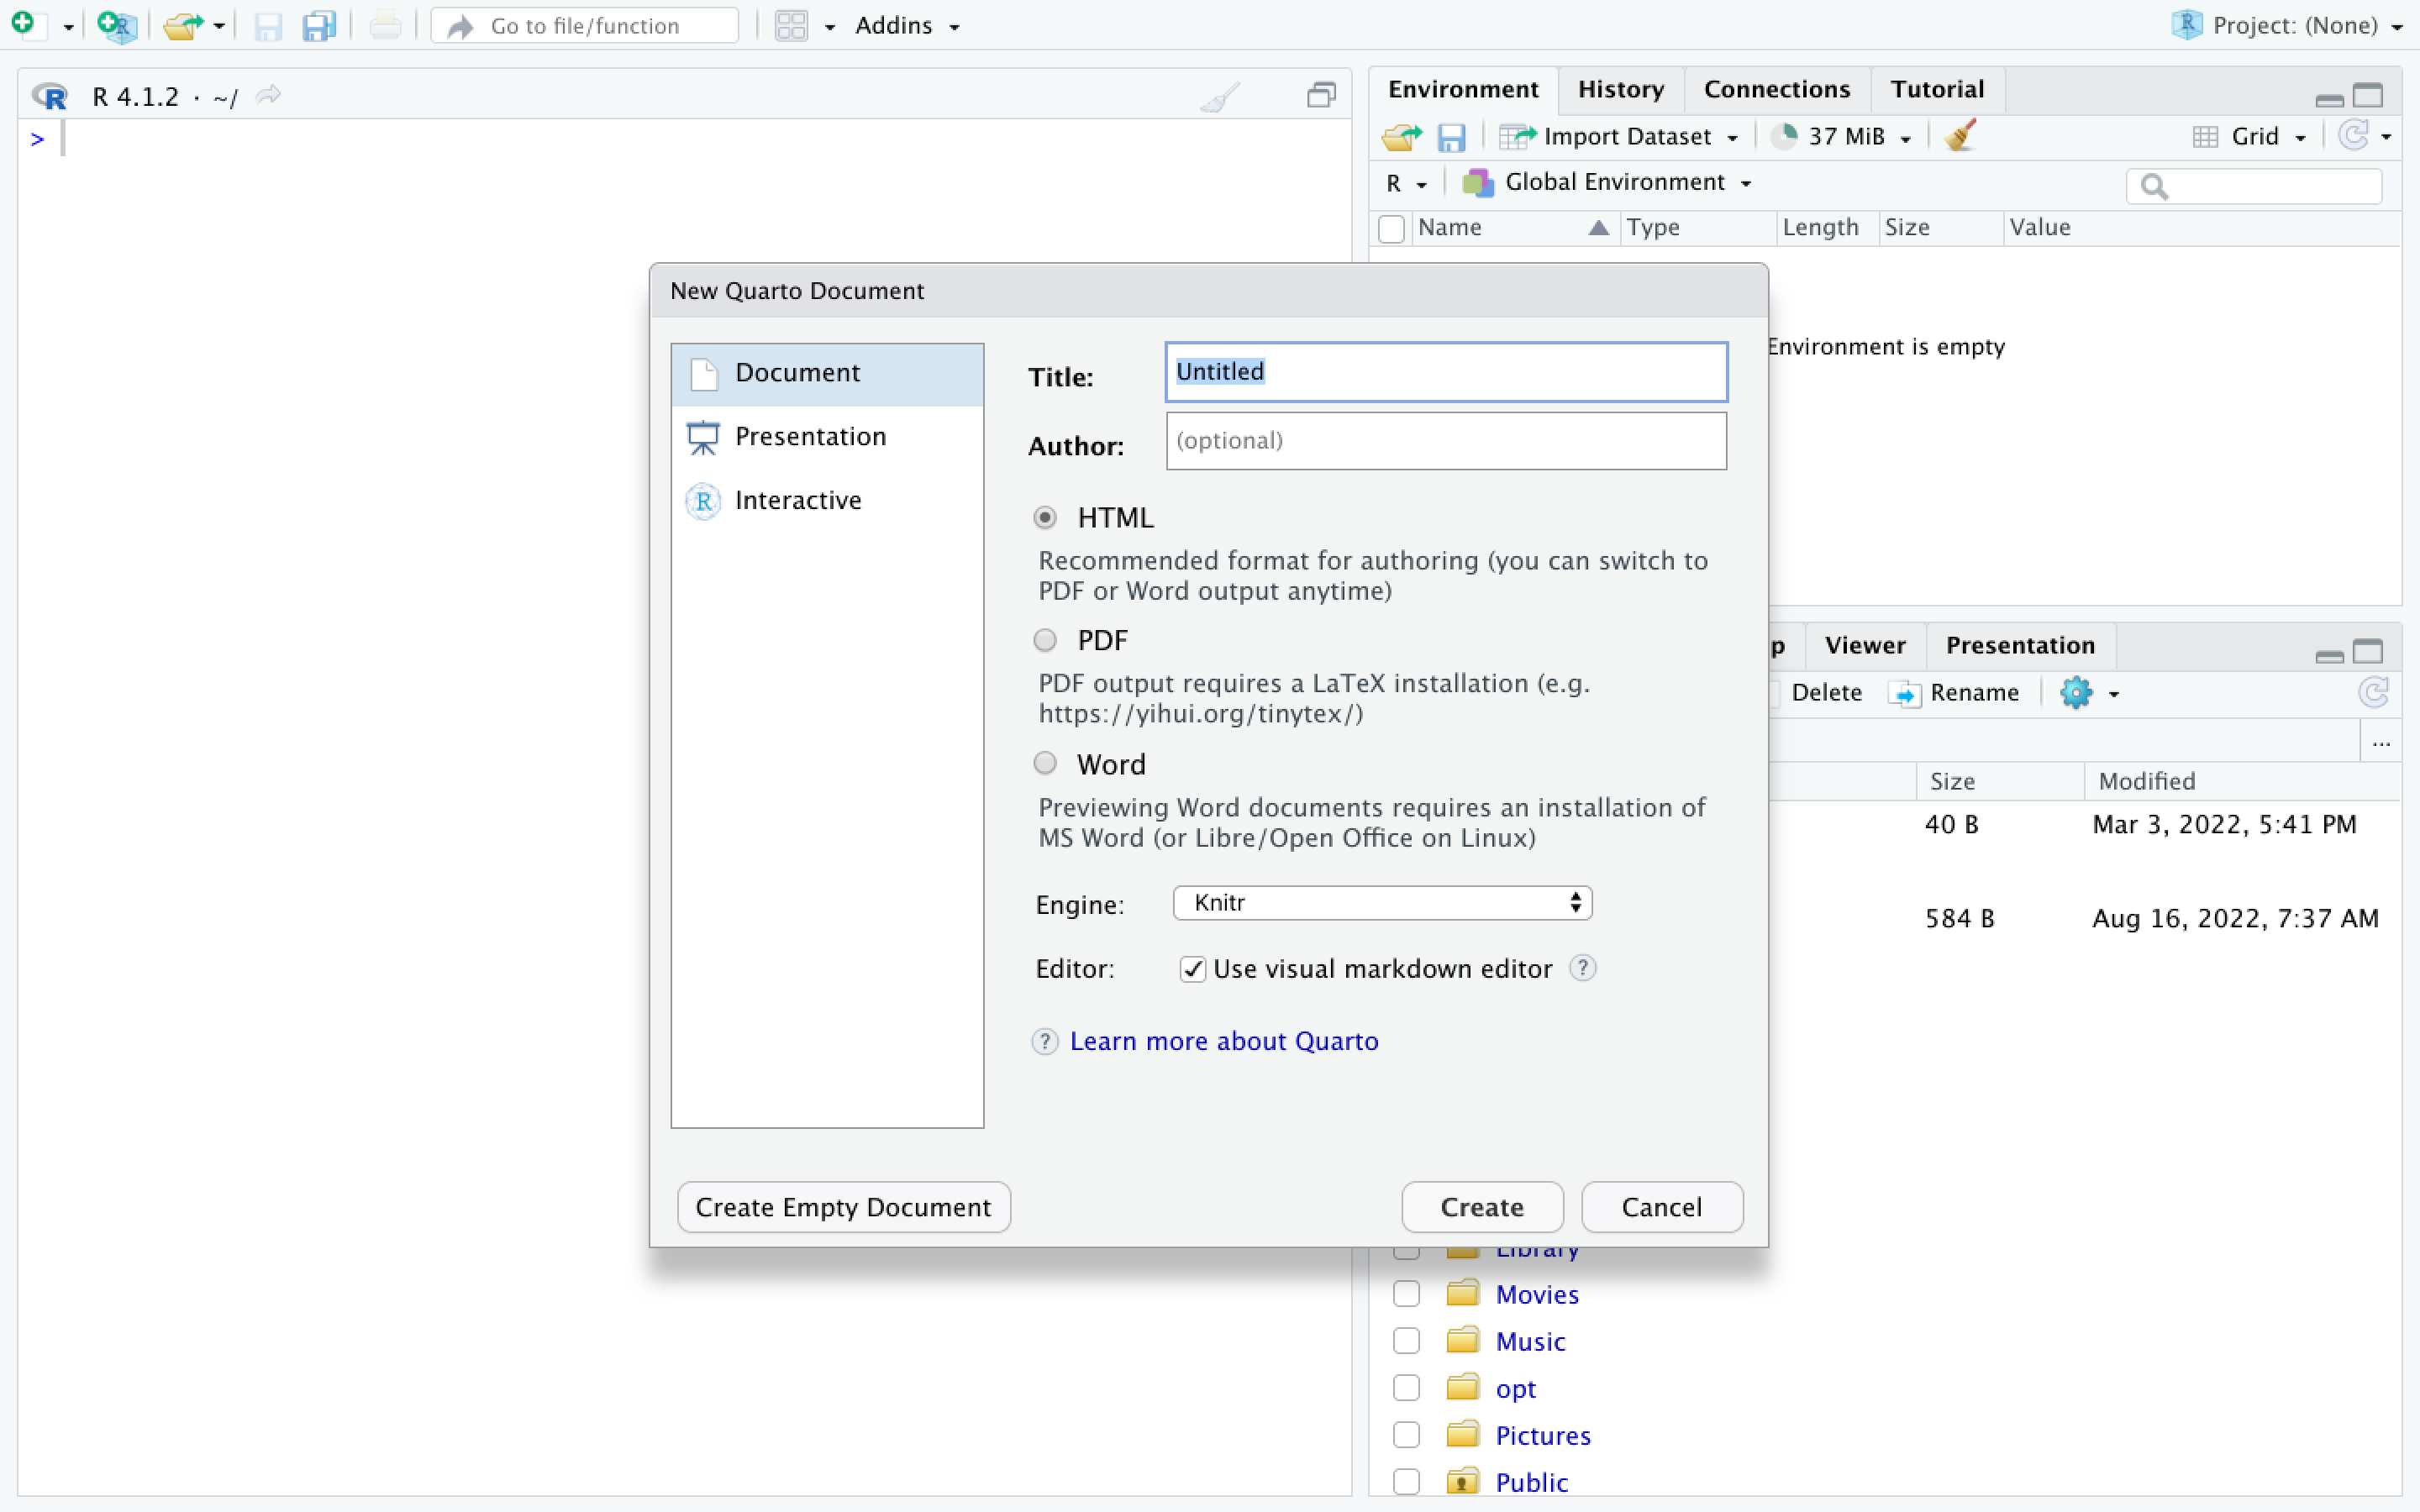This screenshot has width=2420, height=1512.
Task: Click the Title input field
Action: pyautogui.click(x=1446, y=372)
